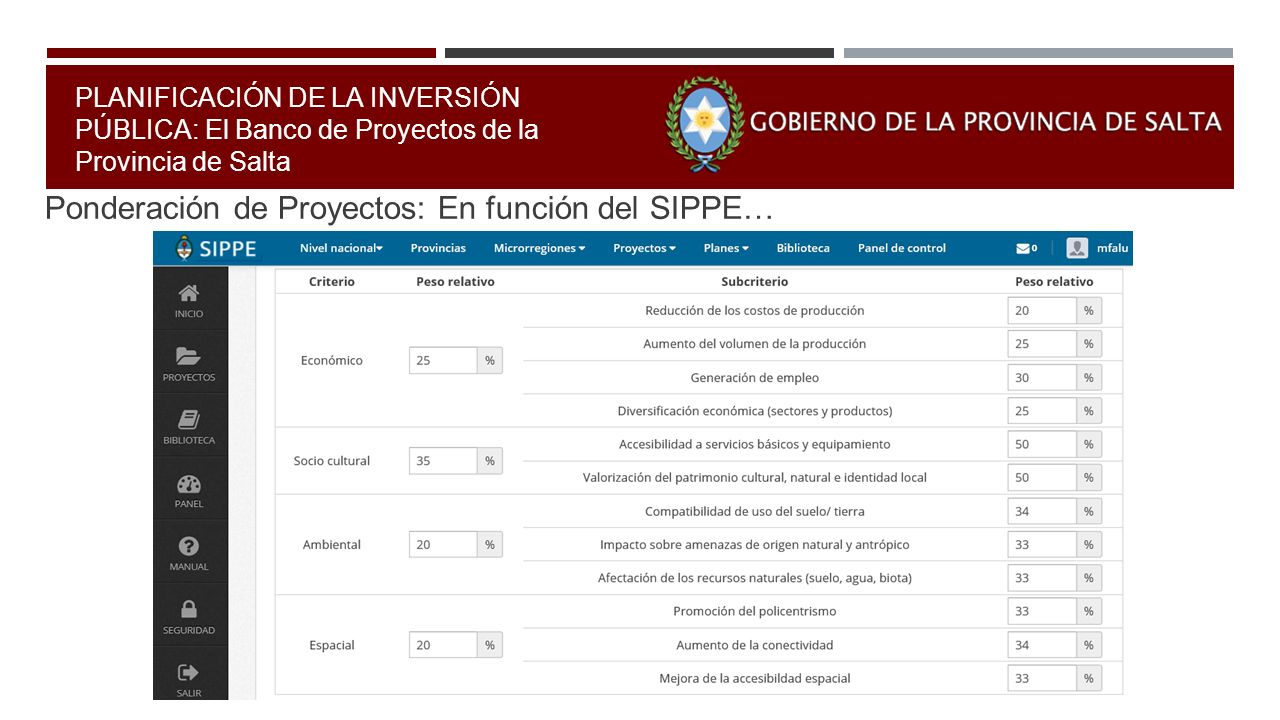Edit weight for Accesibilidad a servicios básicos

(1042, 444)
